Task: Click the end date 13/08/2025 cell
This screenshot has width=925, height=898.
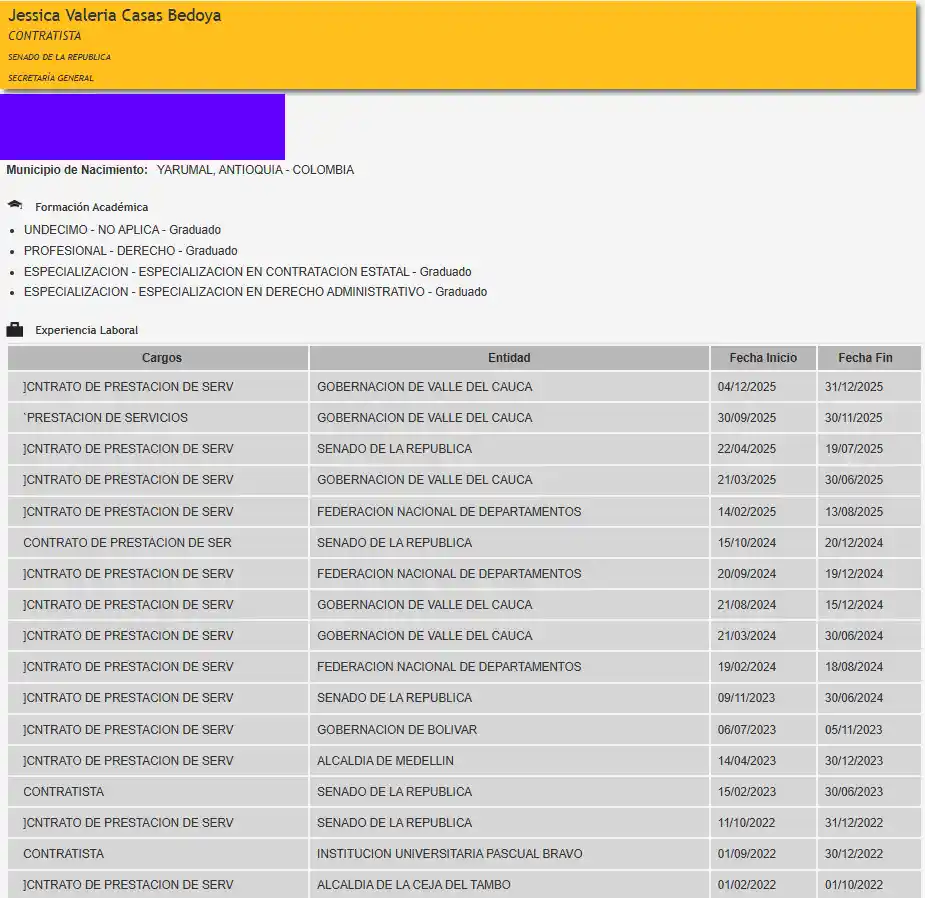Action: click(853, 512)
